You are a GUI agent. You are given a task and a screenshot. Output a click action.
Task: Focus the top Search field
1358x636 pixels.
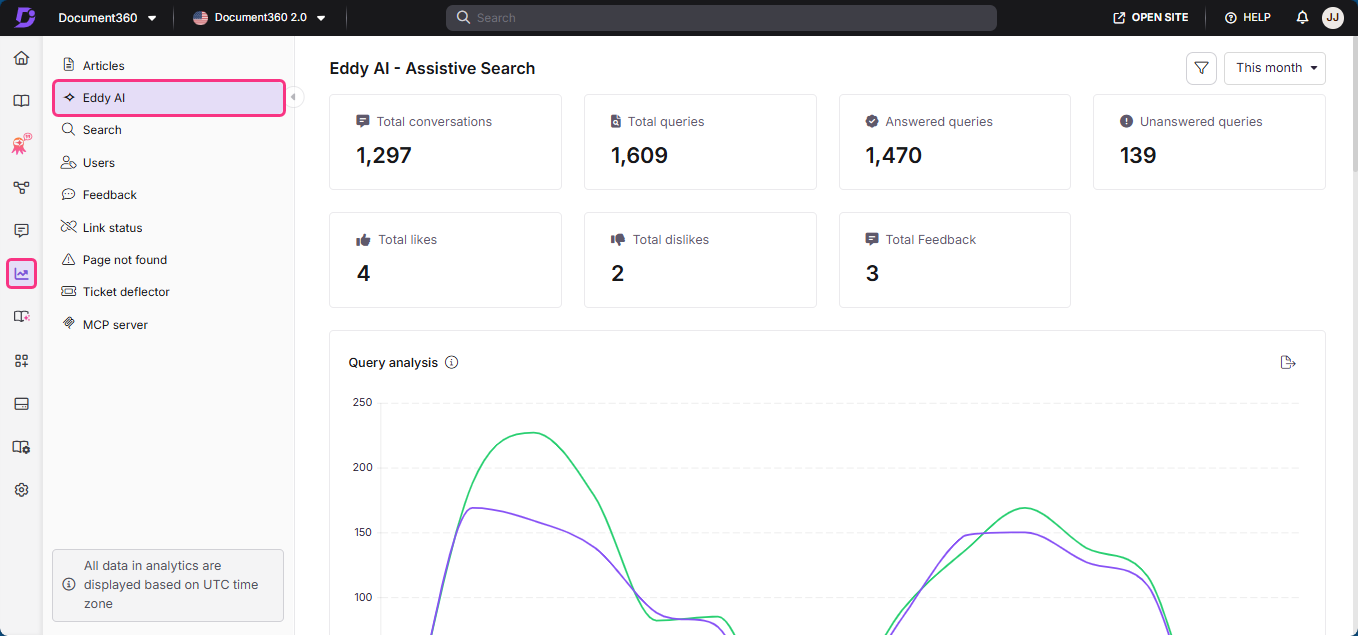point(721,18)
